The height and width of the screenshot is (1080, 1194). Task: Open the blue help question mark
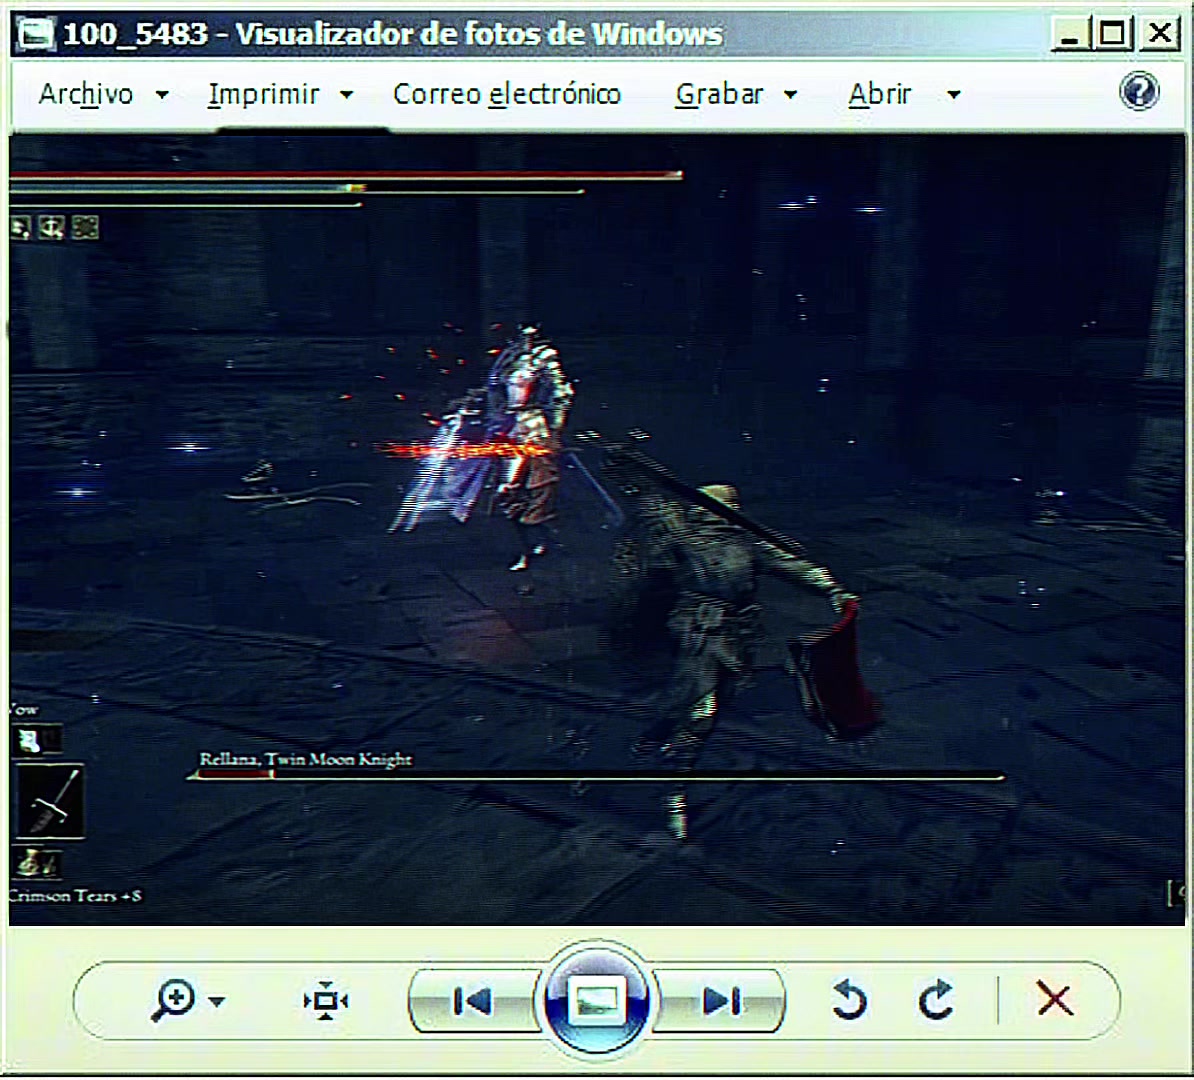(x=1139, y=91)
